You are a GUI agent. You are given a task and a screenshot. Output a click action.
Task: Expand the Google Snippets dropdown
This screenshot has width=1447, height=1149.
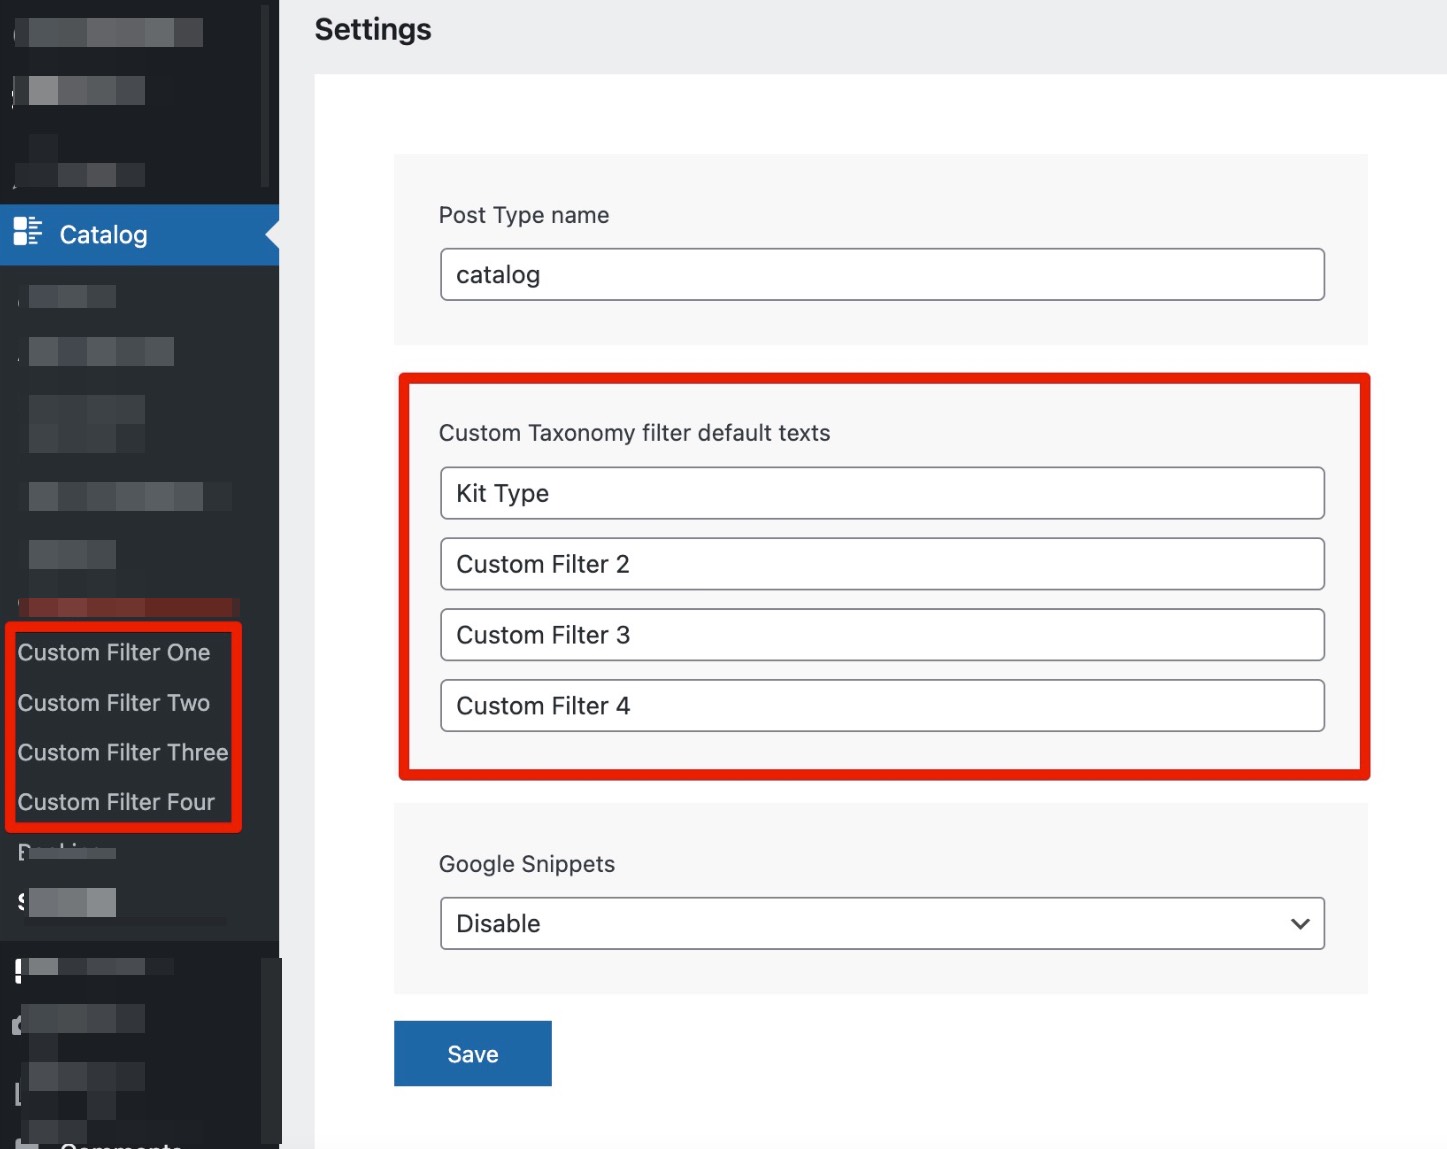click(x=882, y=924)
